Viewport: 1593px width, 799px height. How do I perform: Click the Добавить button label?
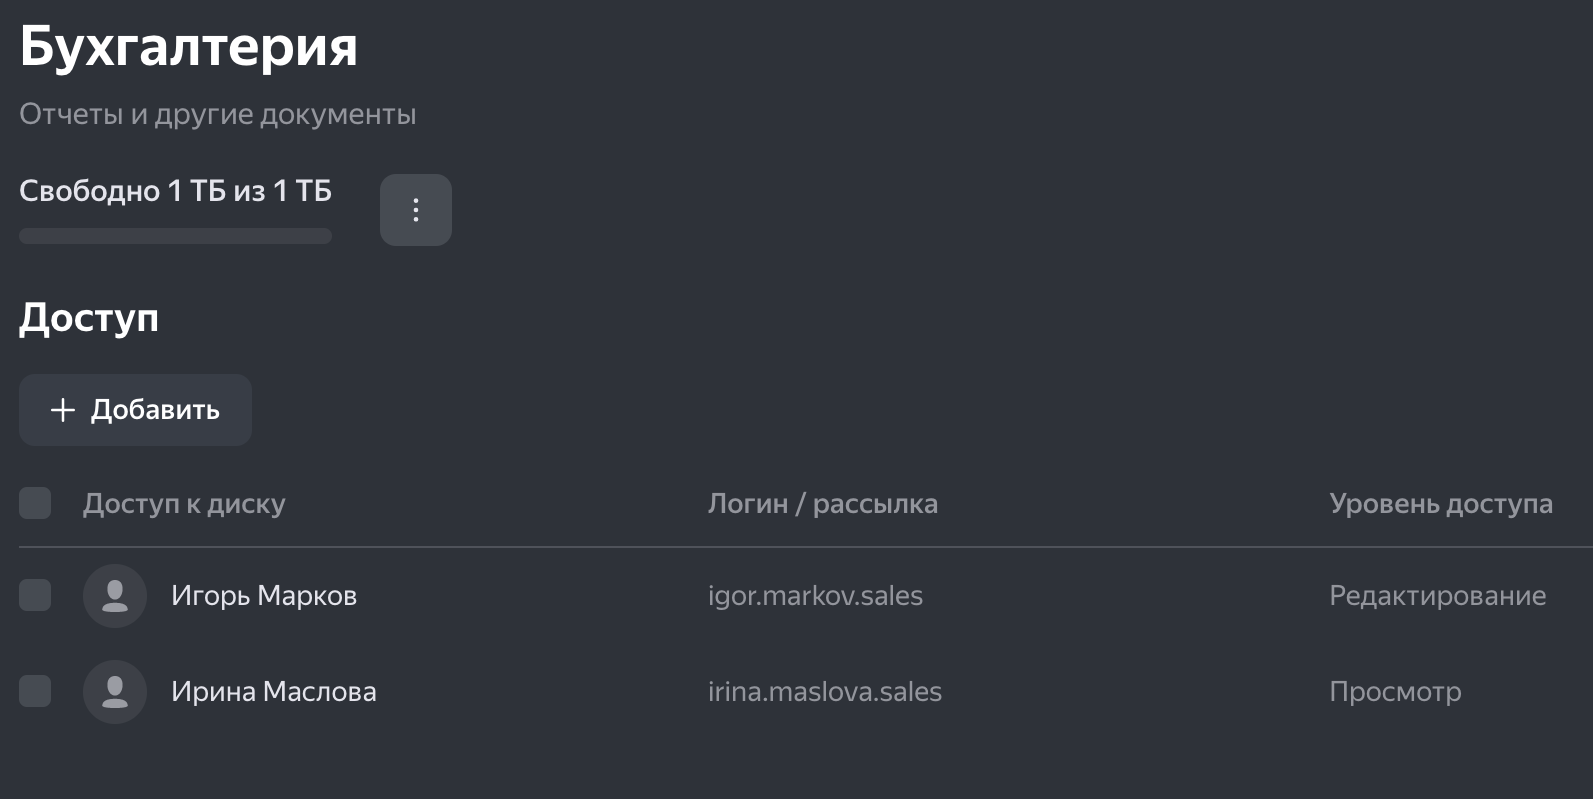[155, 410]
